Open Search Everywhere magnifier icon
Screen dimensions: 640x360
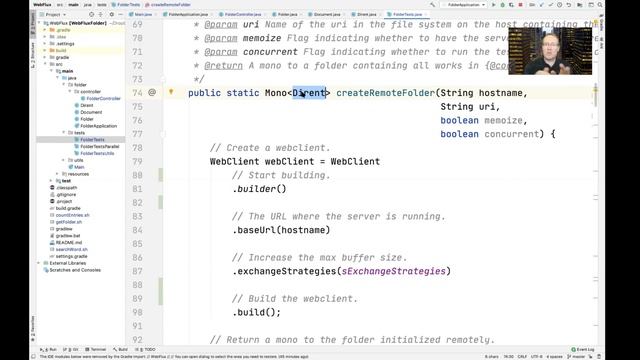tap(600, 5)
